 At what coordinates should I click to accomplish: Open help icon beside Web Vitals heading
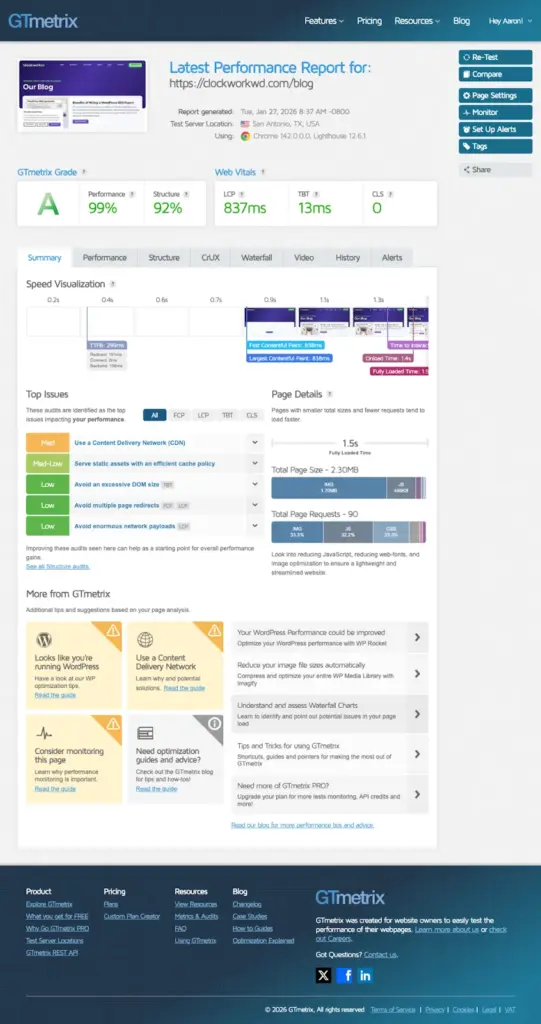(263, 172)
